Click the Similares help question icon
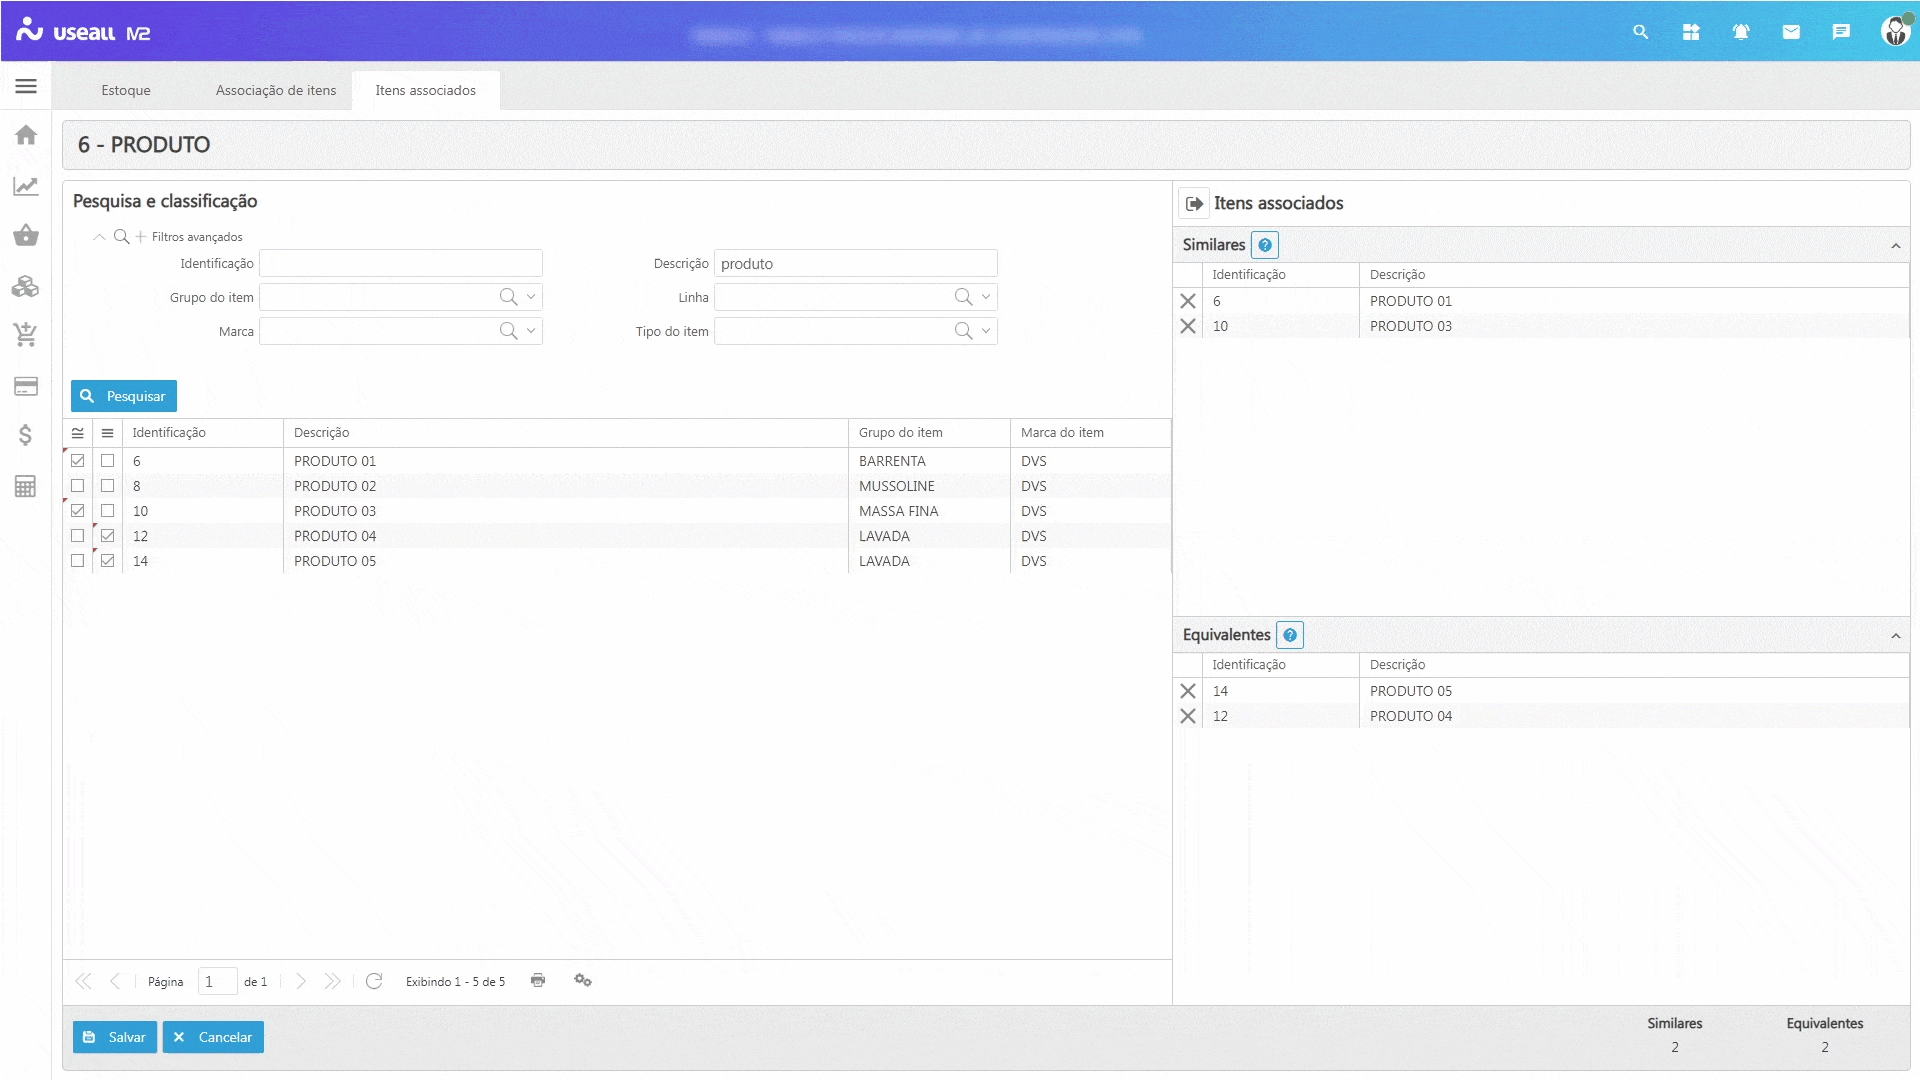 pos(1265,245)
